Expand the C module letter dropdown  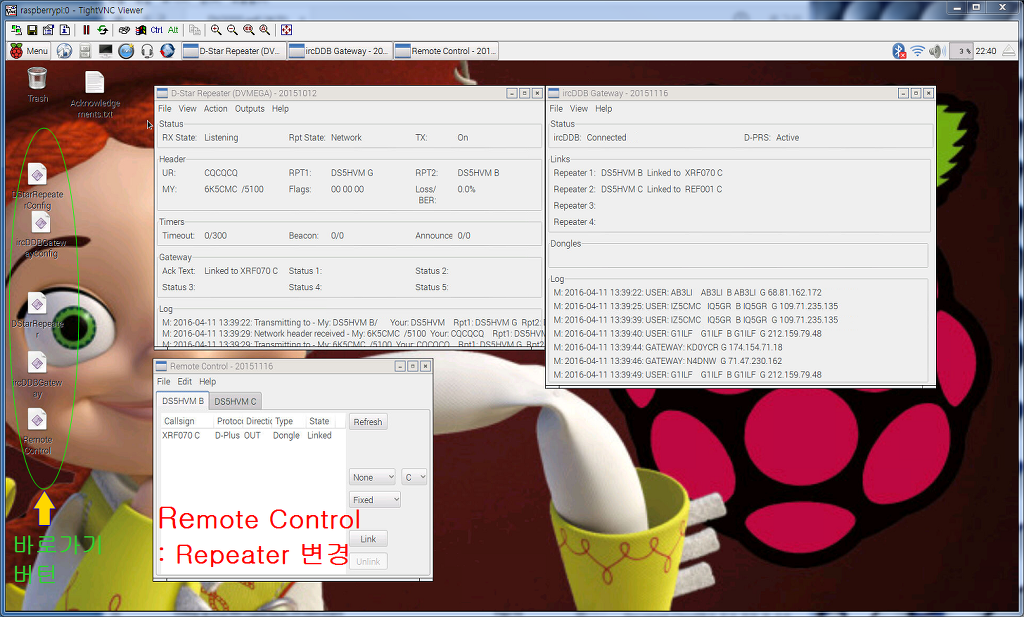pos(414,477)
